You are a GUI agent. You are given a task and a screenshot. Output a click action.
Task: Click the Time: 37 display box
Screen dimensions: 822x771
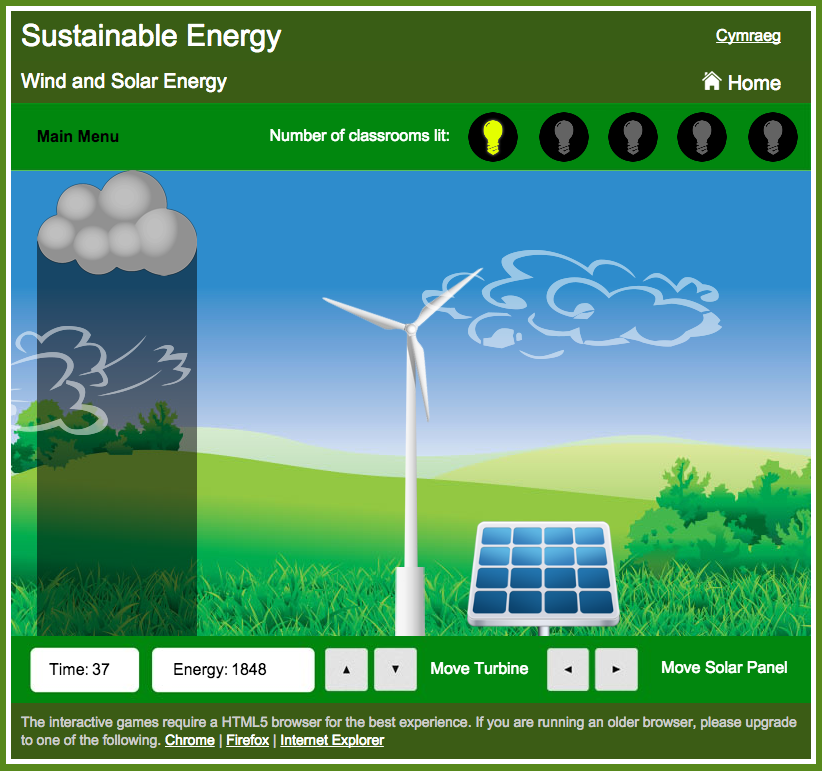pos(84,670)
